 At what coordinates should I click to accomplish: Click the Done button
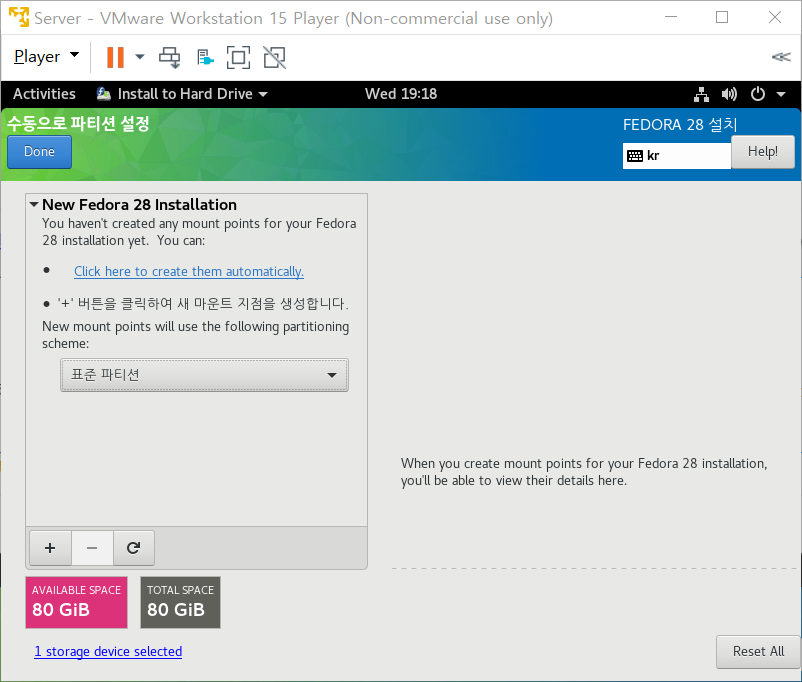tap(39, 152)
